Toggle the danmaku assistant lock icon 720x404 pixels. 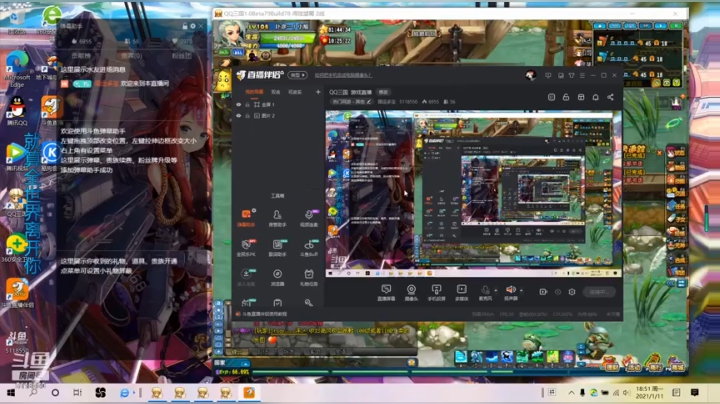coord(185,26)
